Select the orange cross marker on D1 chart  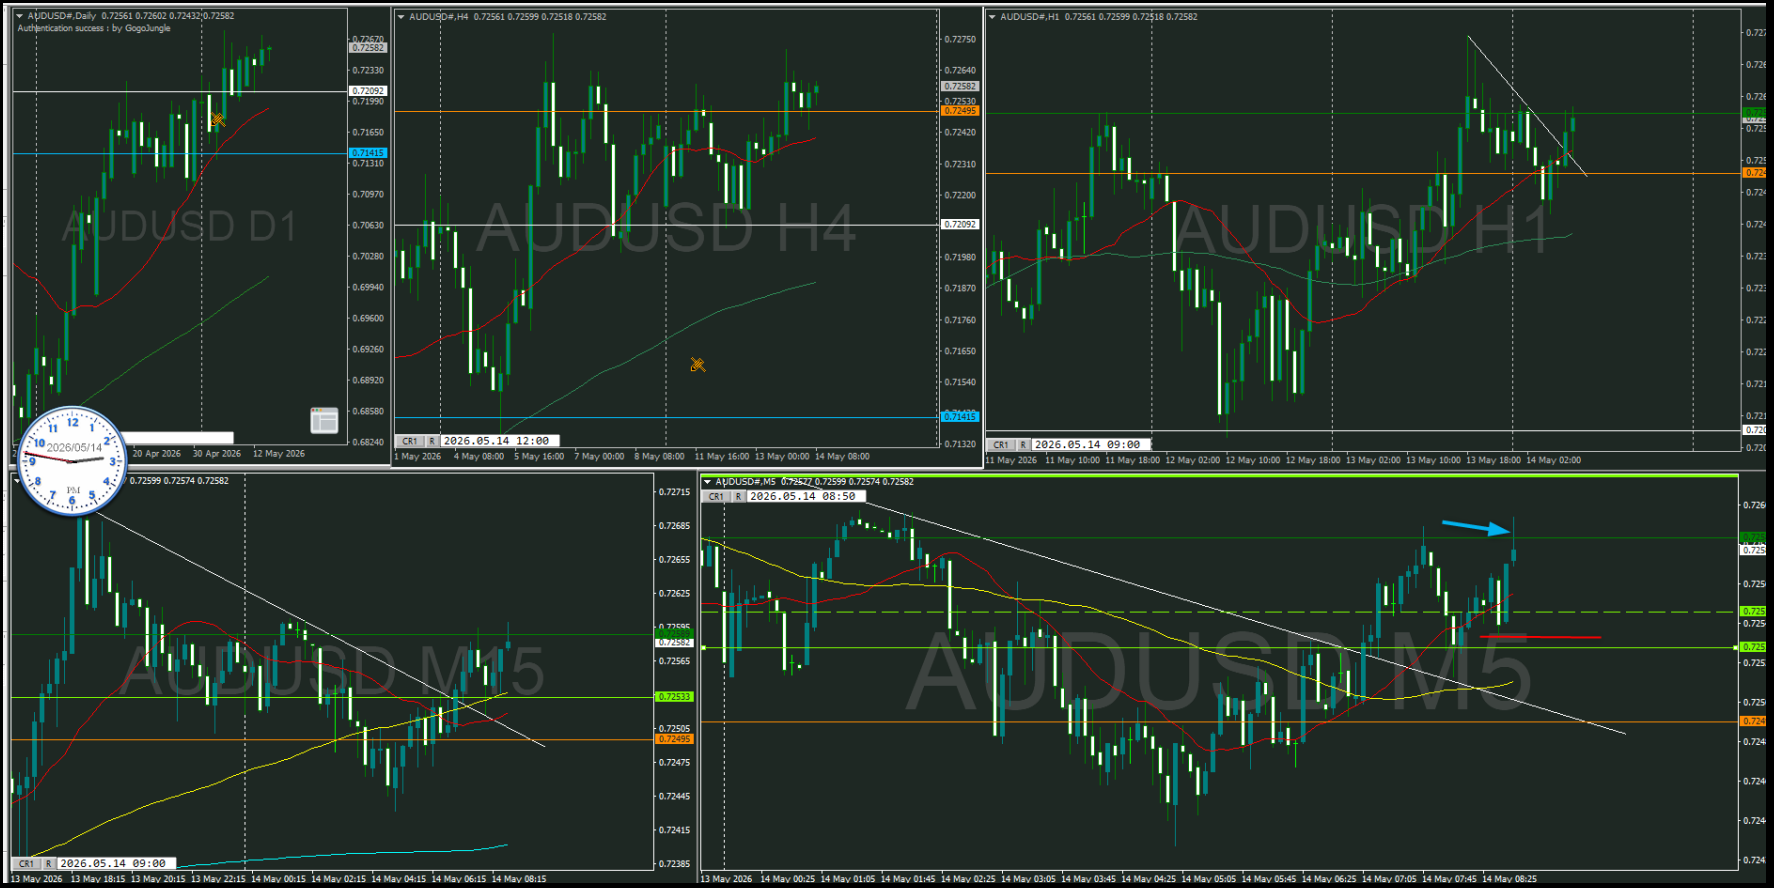coord(218,120)
